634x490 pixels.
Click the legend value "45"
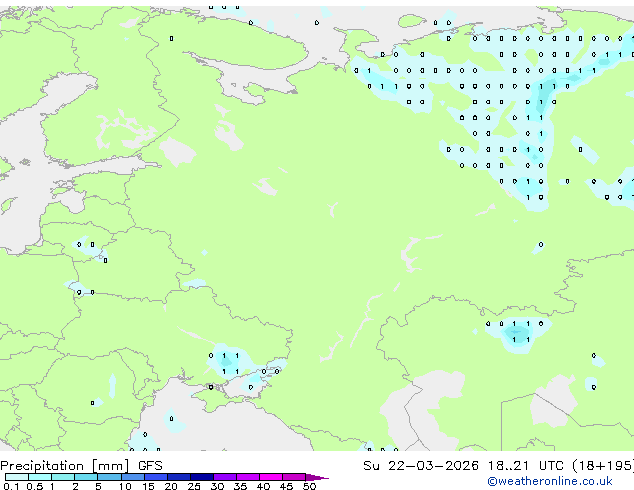pos(286,486)
